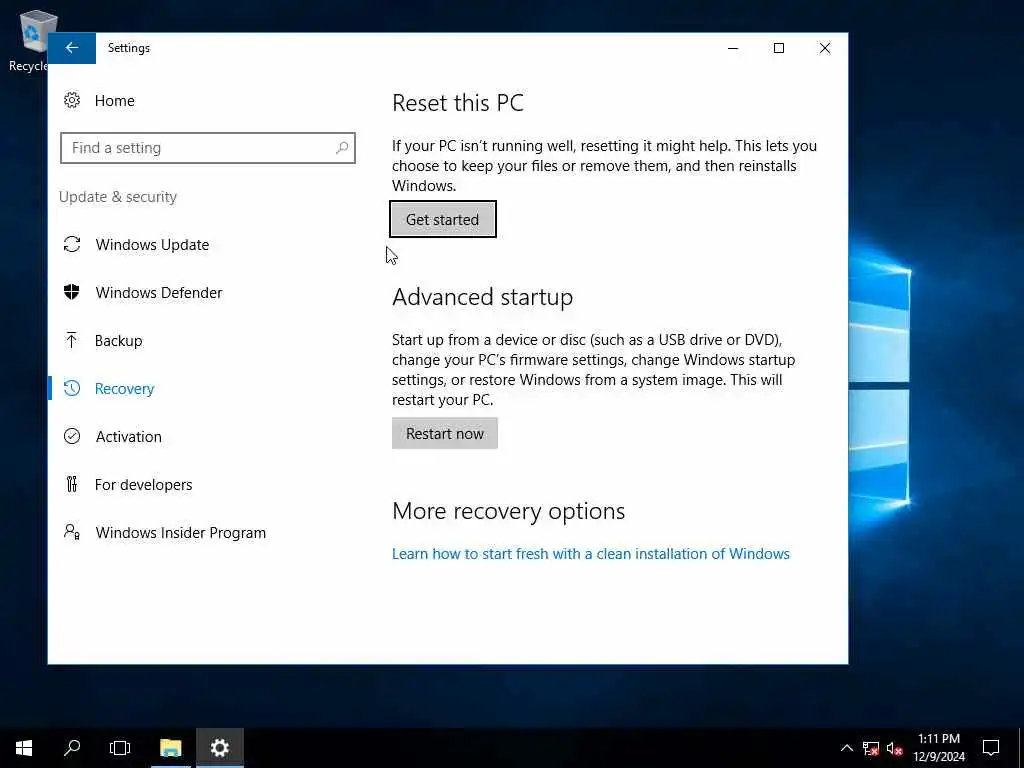Click the For developers tools icon
1024x768 pixels.
[x=72, y=484]
